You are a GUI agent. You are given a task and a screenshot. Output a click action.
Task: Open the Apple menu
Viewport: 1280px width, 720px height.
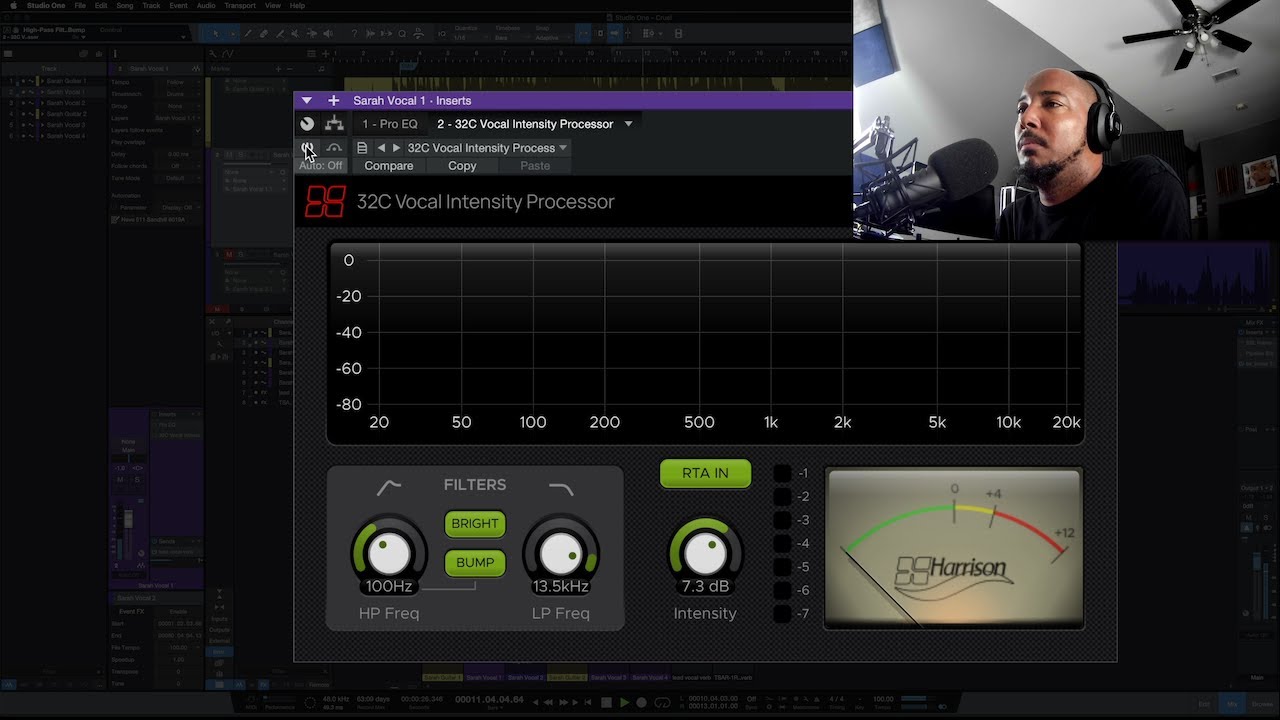point(12,5)
